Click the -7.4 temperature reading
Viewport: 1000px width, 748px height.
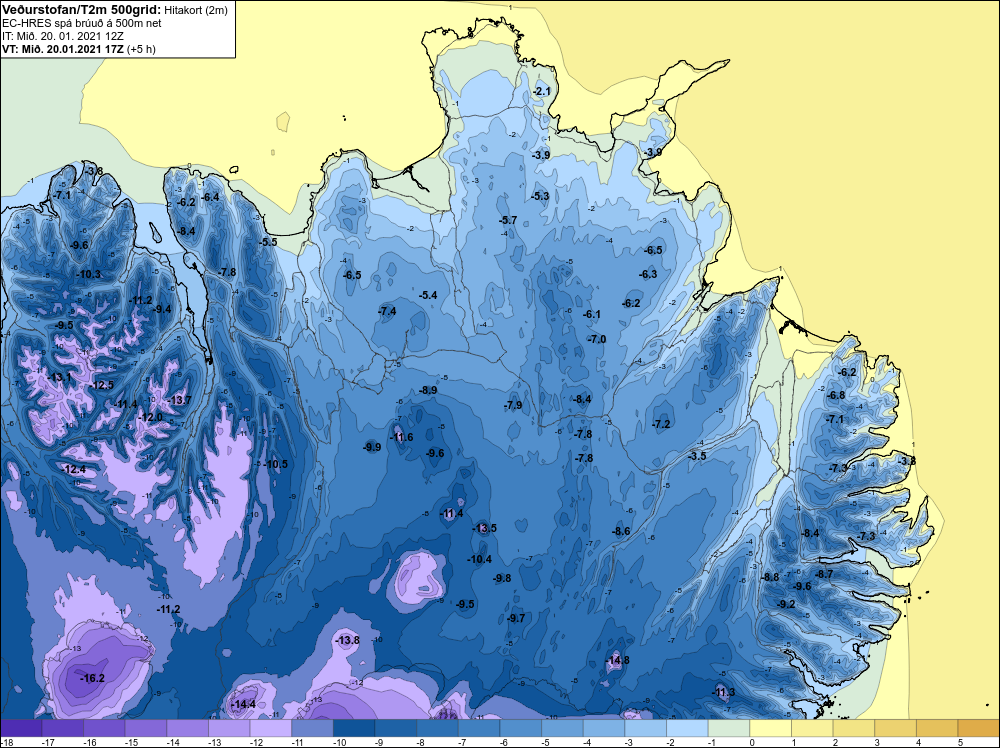click(387, 311)
